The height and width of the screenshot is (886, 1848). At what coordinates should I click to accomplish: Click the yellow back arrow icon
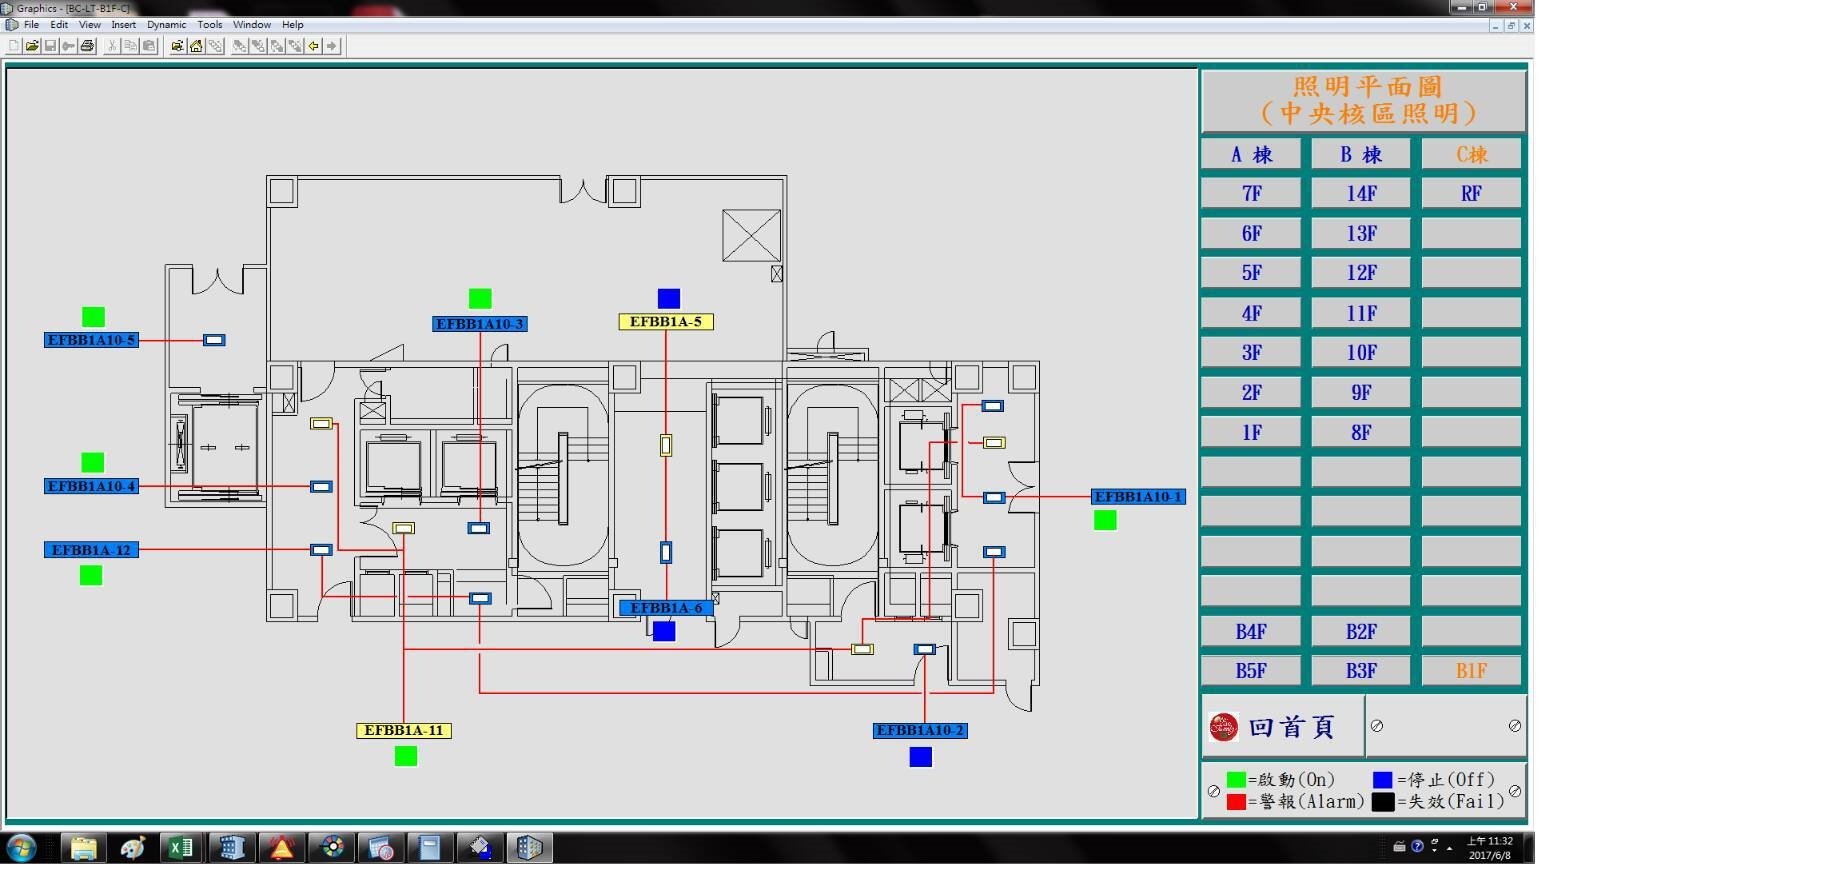[314, 46]
